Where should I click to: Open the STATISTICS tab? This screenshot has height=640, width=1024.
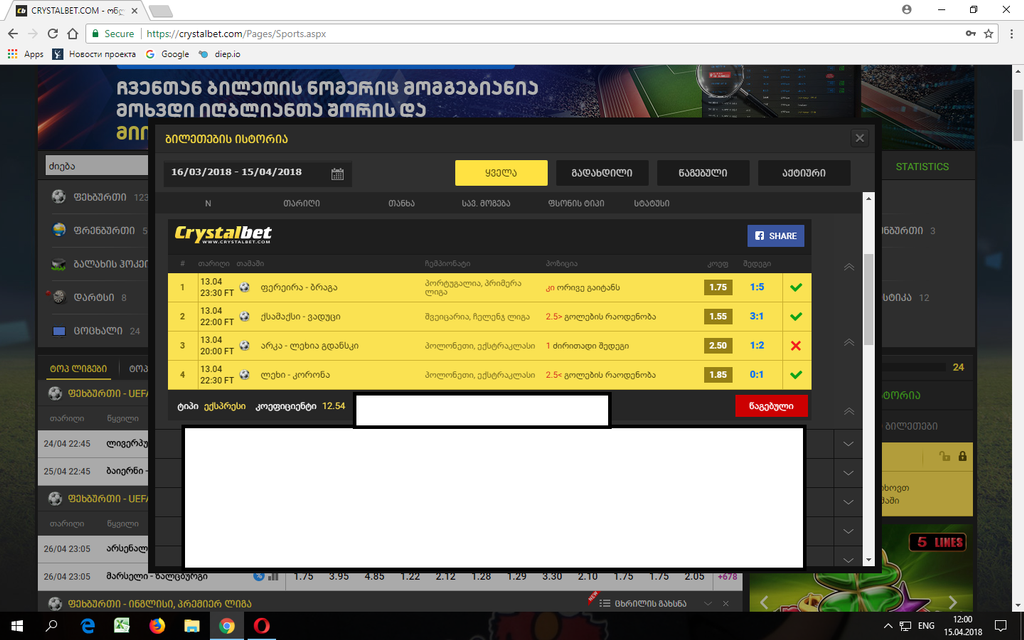click(921, 167)
